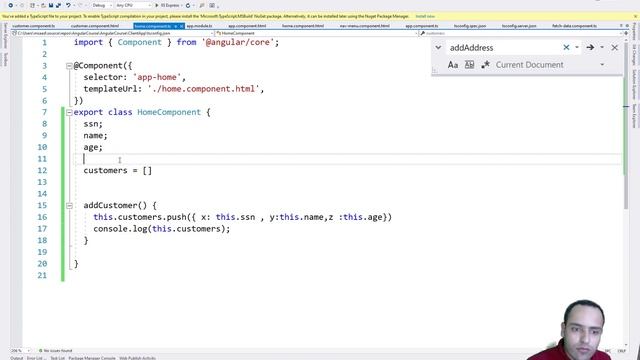Switch to fetch-data.component.ts tab

point(574,26)
